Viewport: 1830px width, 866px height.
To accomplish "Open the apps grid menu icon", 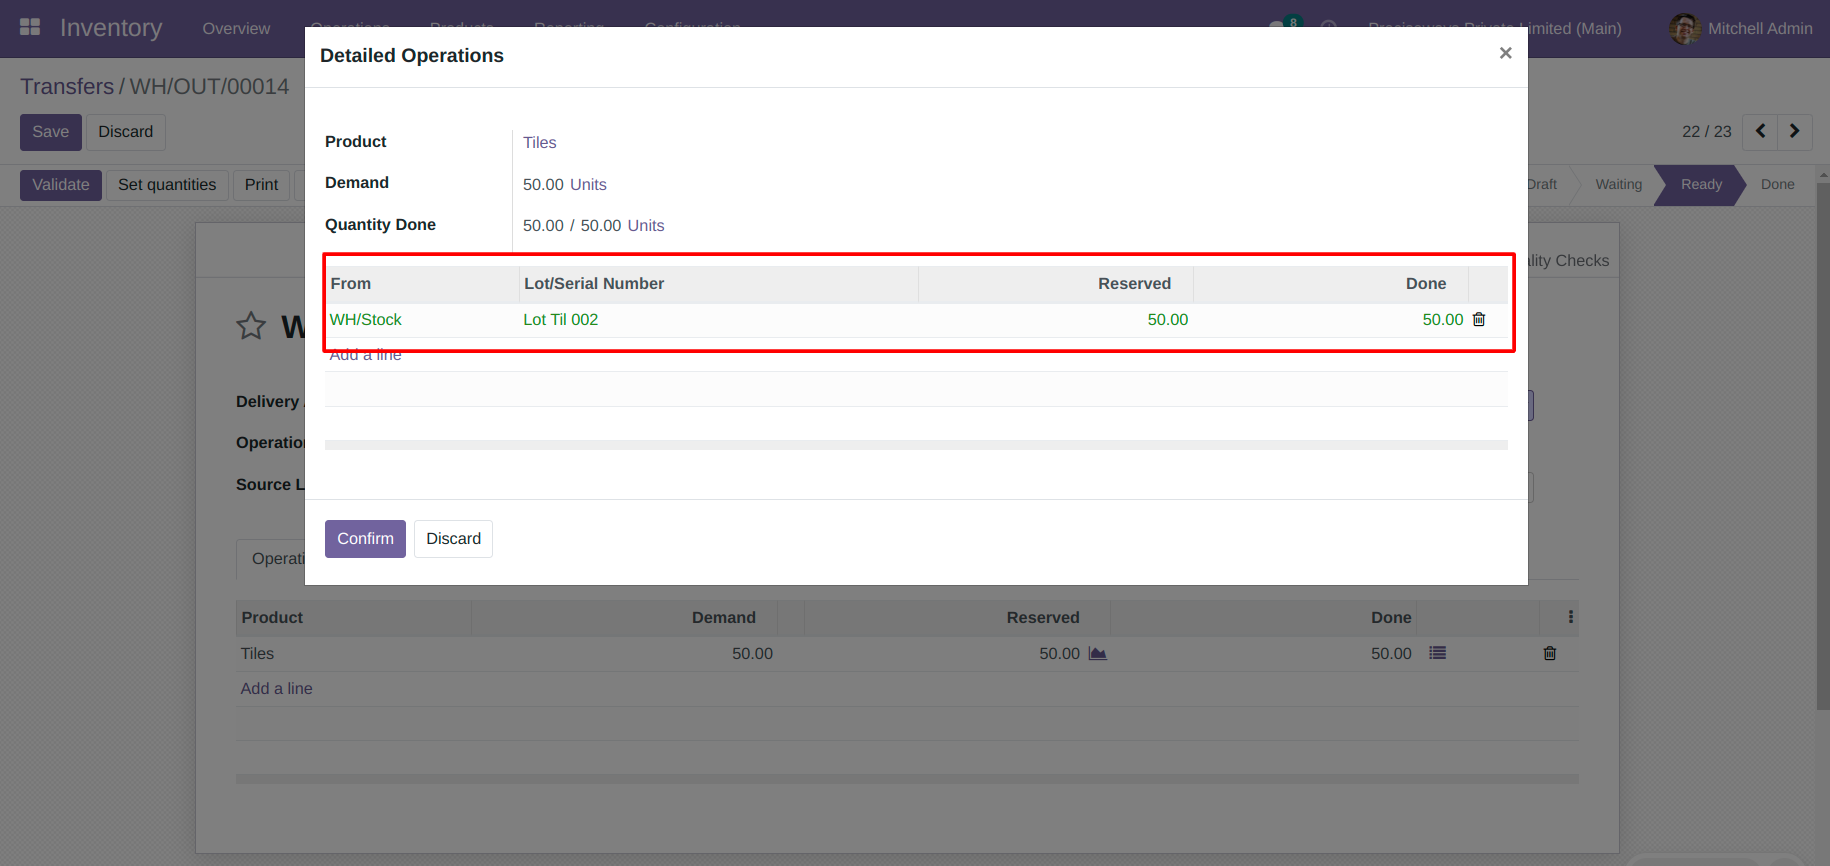I will click(x=30, y=27).
